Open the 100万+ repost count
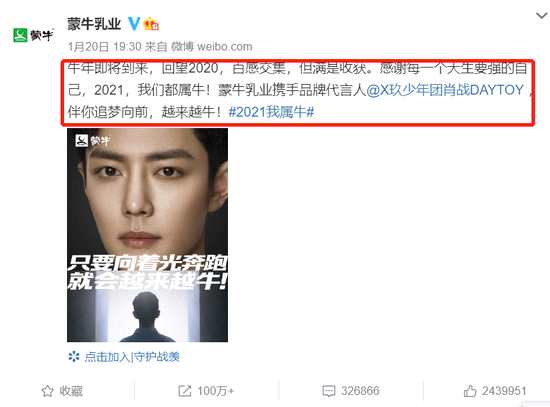The image size is (550, 407). (215, 391)
